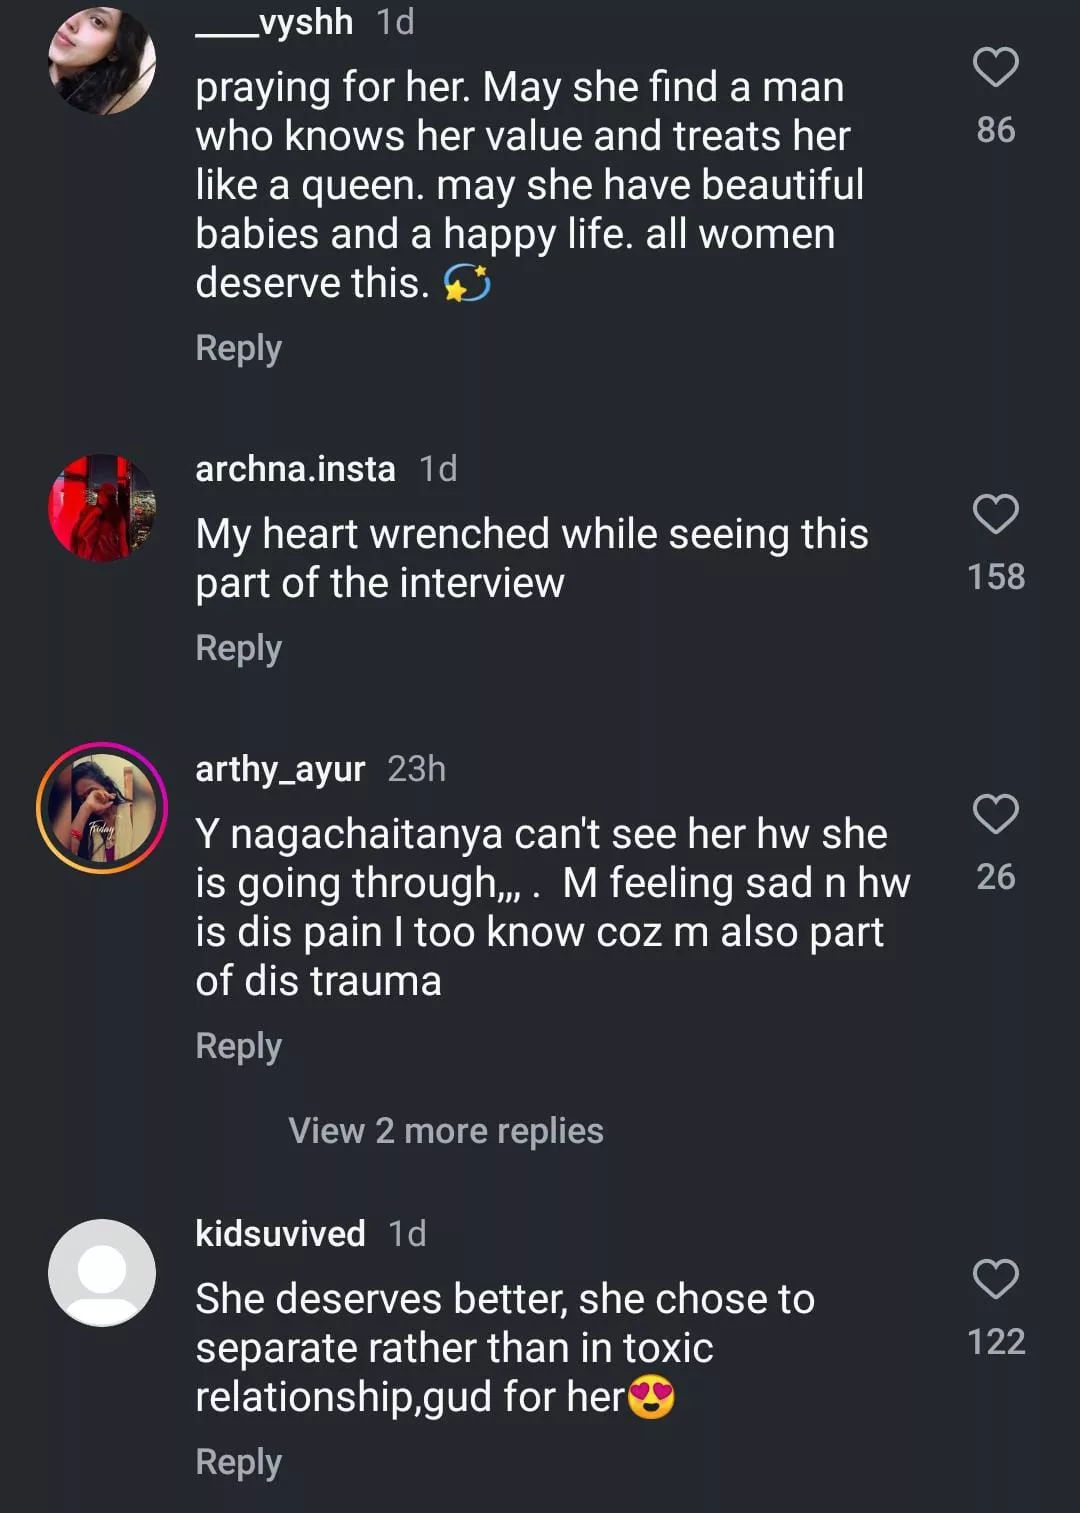Like the comment by ___vyshh

(995, 68)
